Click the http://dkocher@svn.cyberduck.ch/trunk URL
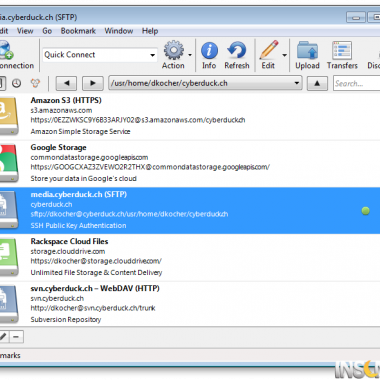380x380 pixels. (x=93, y=308)
